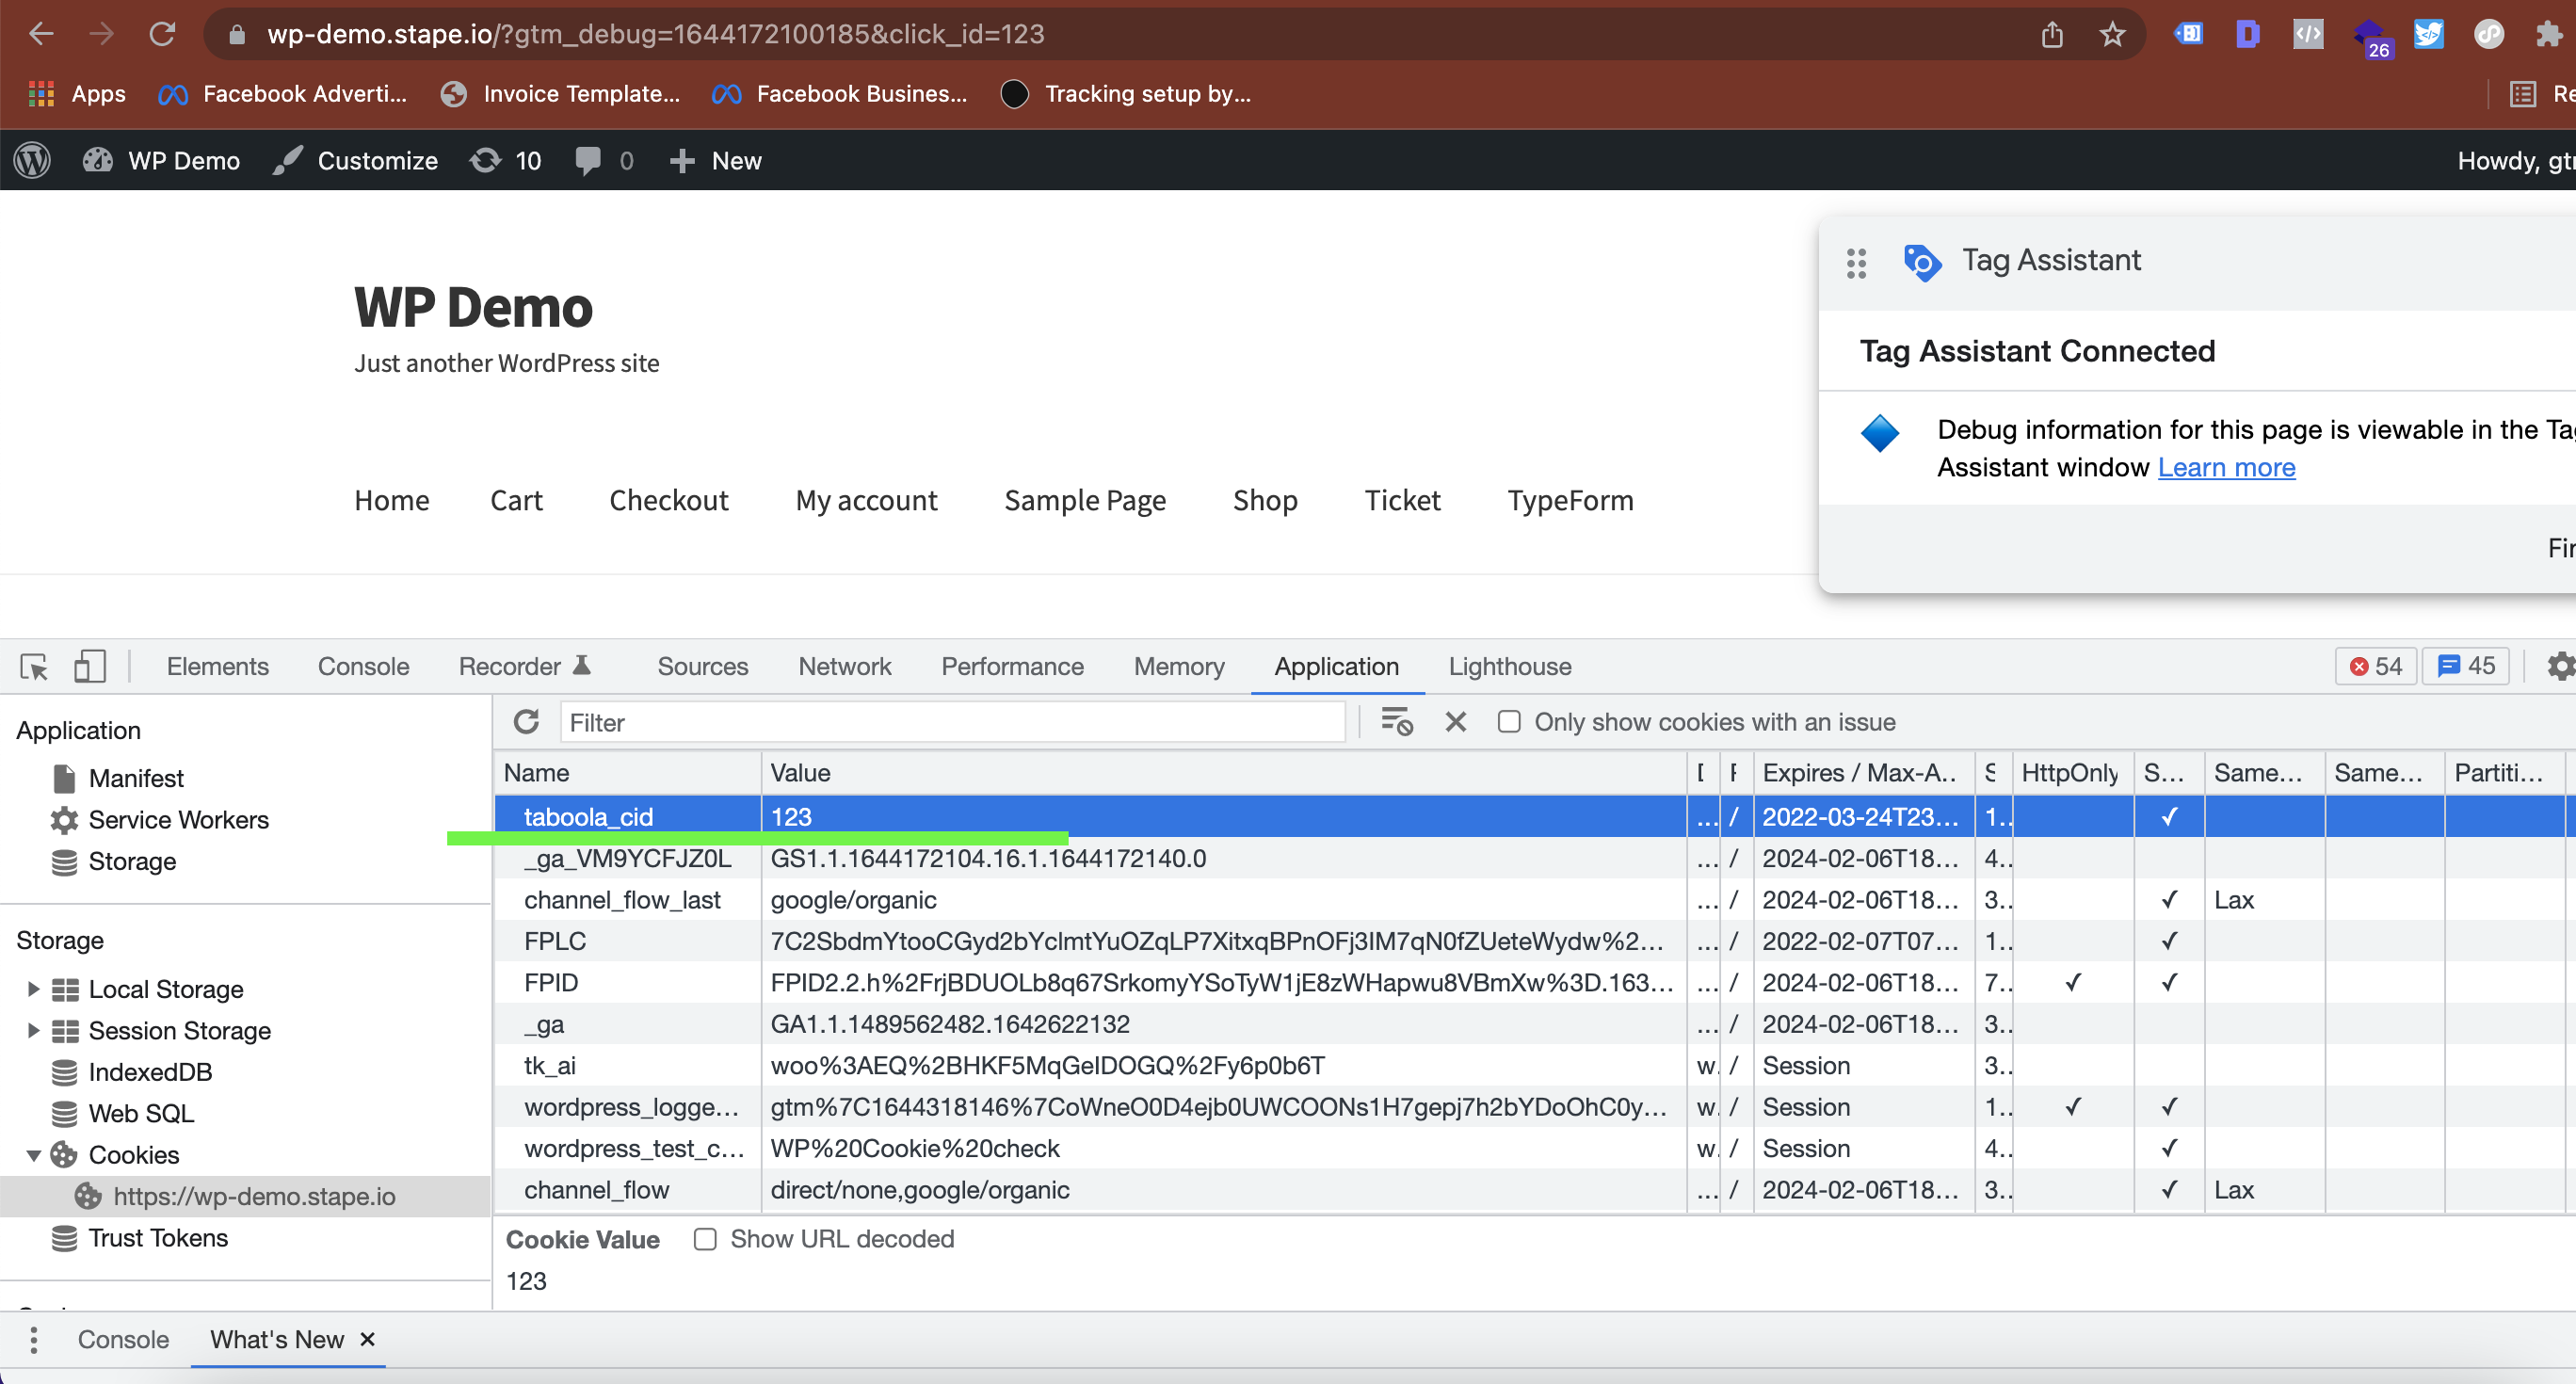Click the browser address bar URL
The image size is (2576, 1384).
[x=655, y=34]
